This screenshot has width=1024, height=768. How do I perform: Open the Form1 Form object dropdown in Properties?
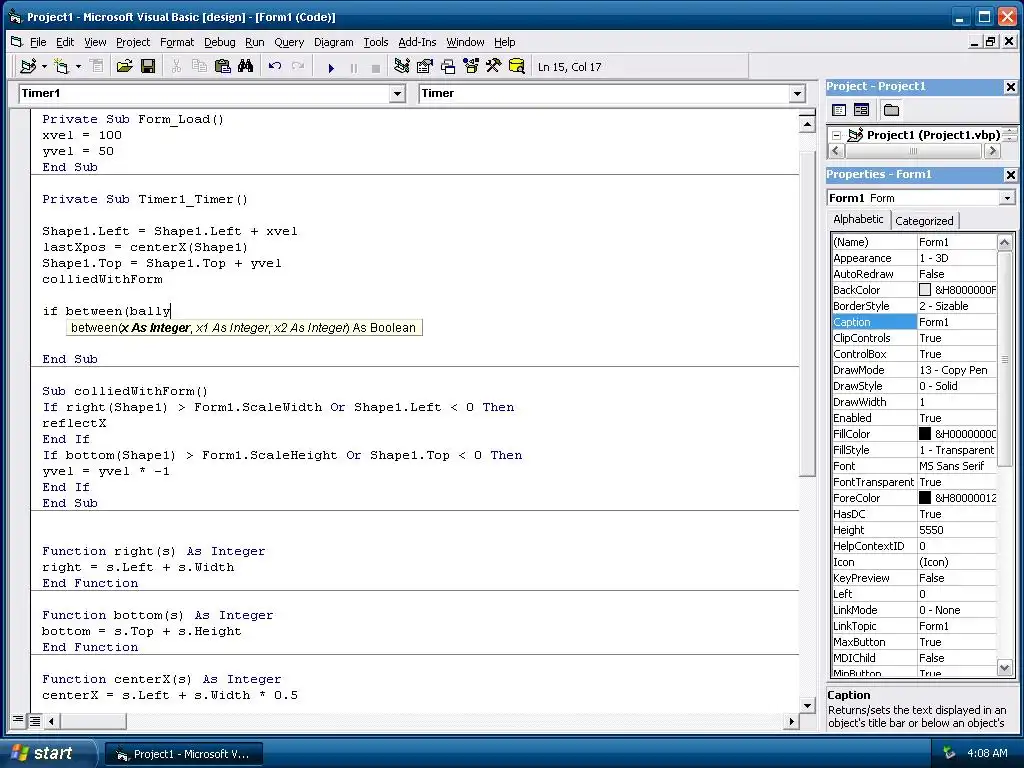tap(1007, 198)
